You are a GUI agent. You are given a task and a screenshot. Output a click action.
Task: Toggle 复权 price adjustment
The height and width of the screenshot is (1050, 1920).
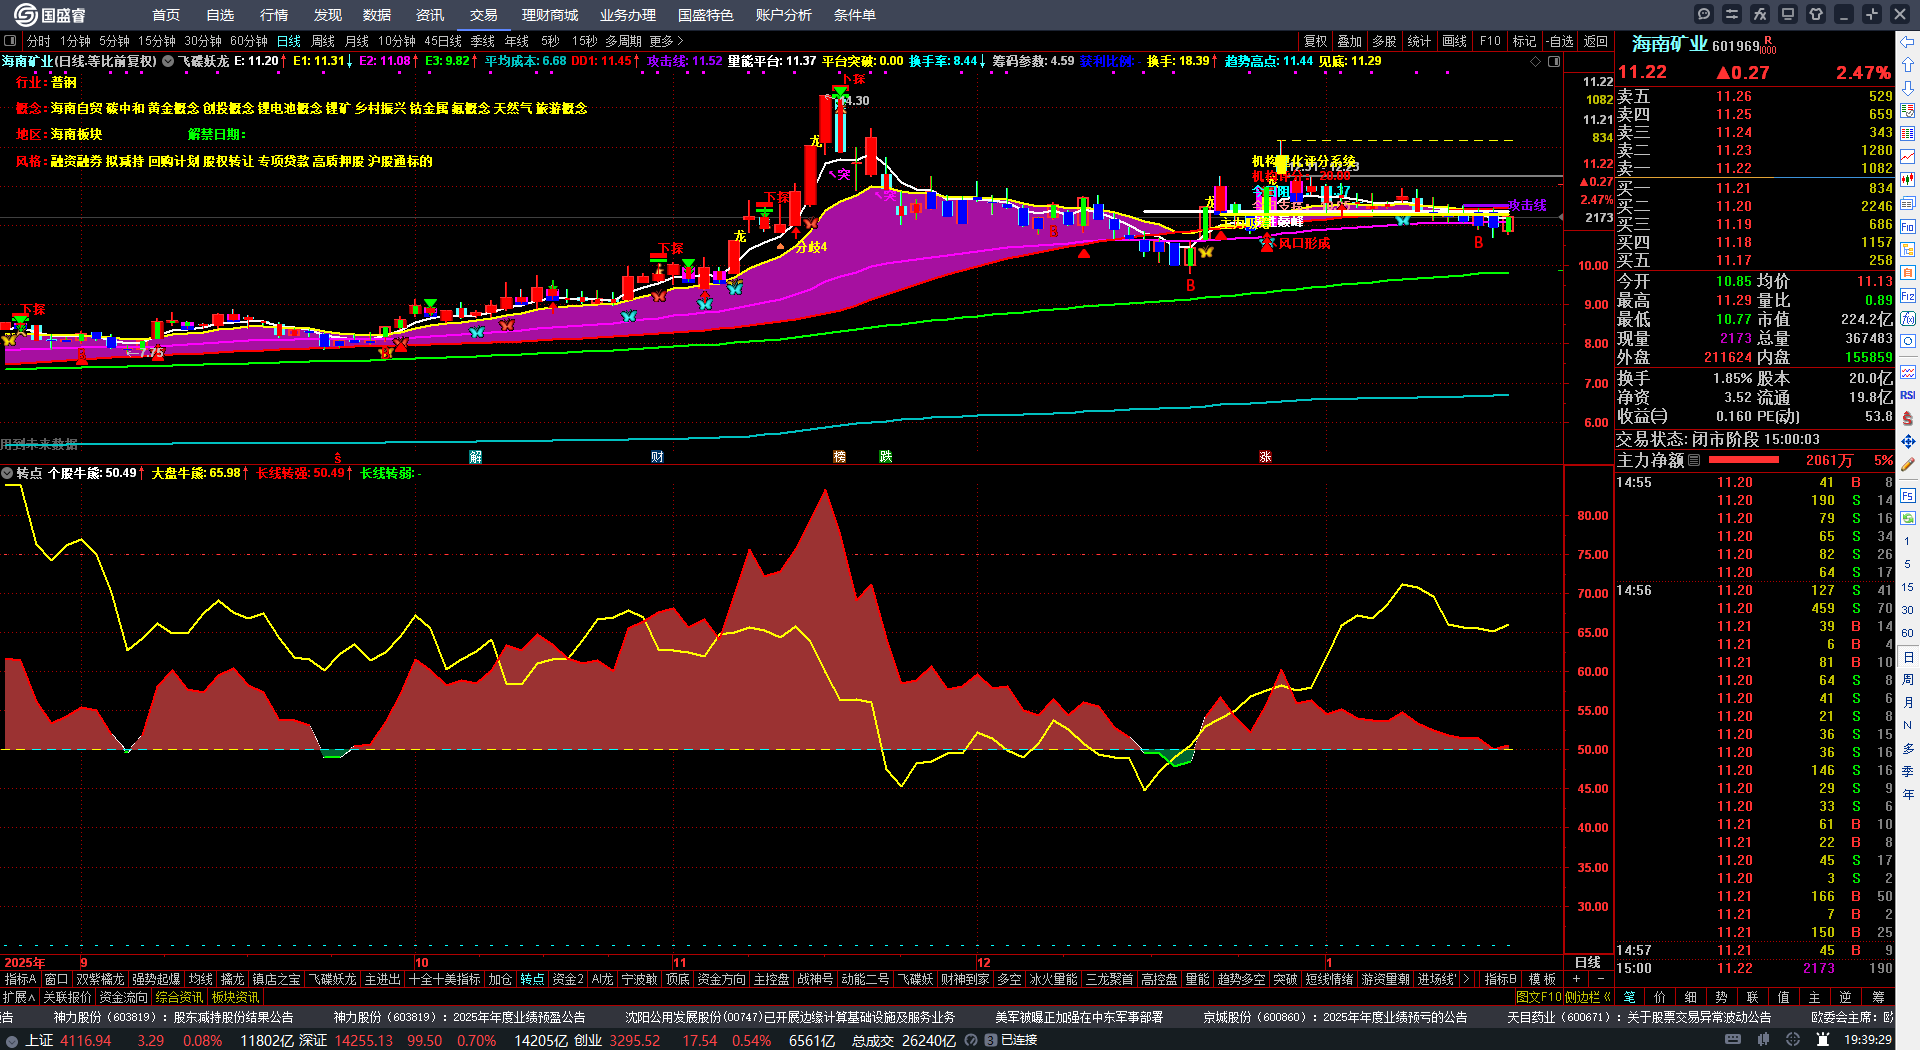pyautogui.click(x=1315, y=41)
